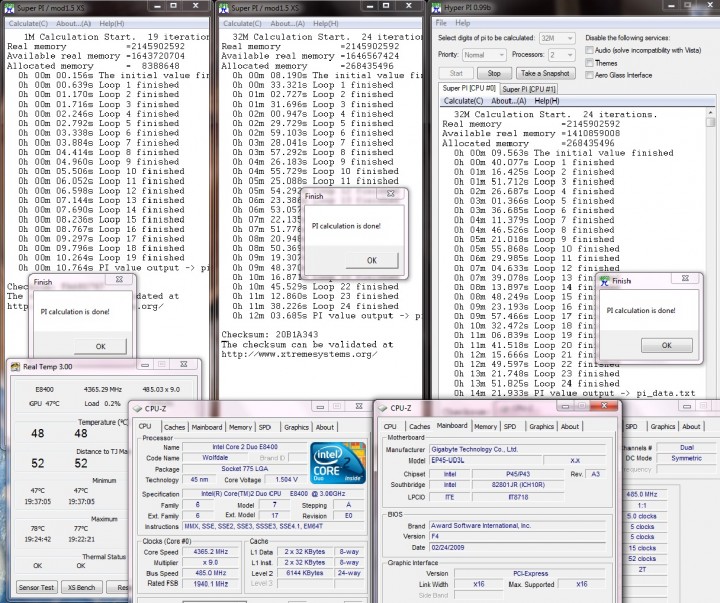
Task: Click the 82801JR (ICH10R) southbridge field
Action: click(517, 485)
